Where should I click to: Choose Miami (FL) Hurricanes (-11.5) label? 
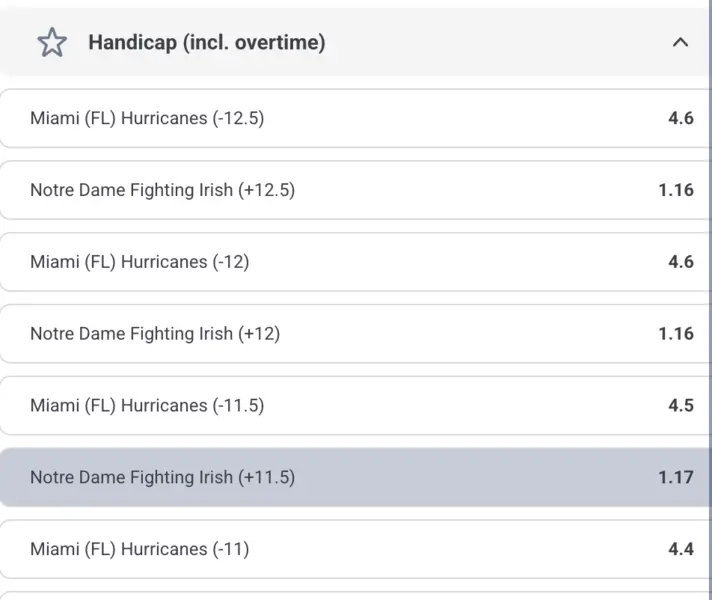click(147, 406)
